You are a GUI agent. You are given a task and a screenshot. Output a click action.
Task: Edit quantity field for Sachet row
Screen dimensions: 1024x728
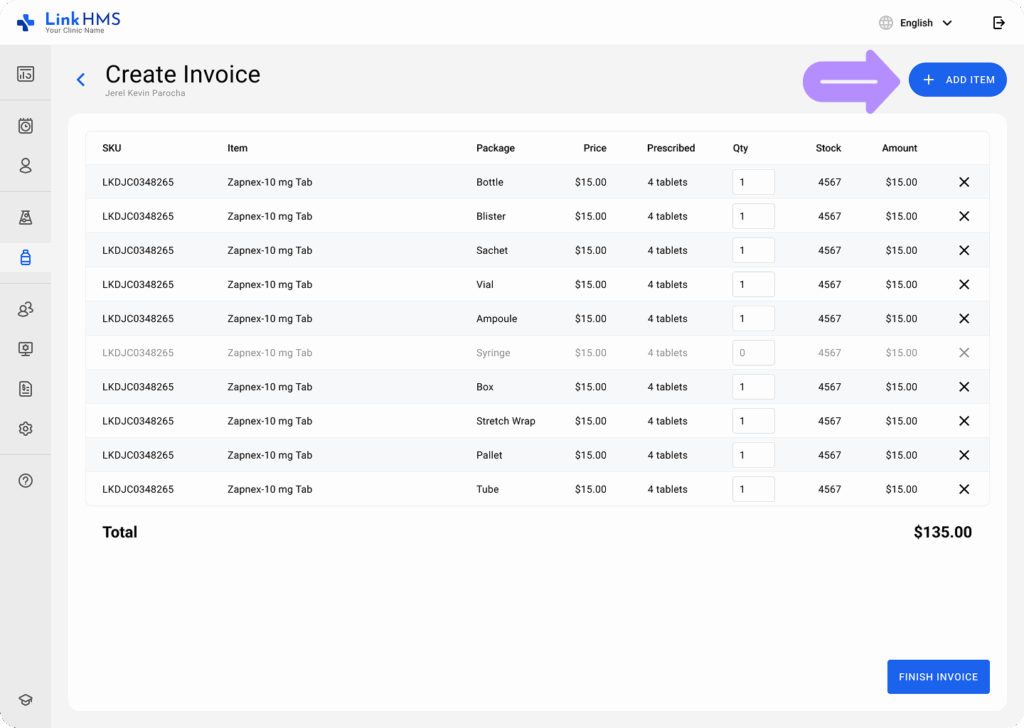tap(753, 250)
